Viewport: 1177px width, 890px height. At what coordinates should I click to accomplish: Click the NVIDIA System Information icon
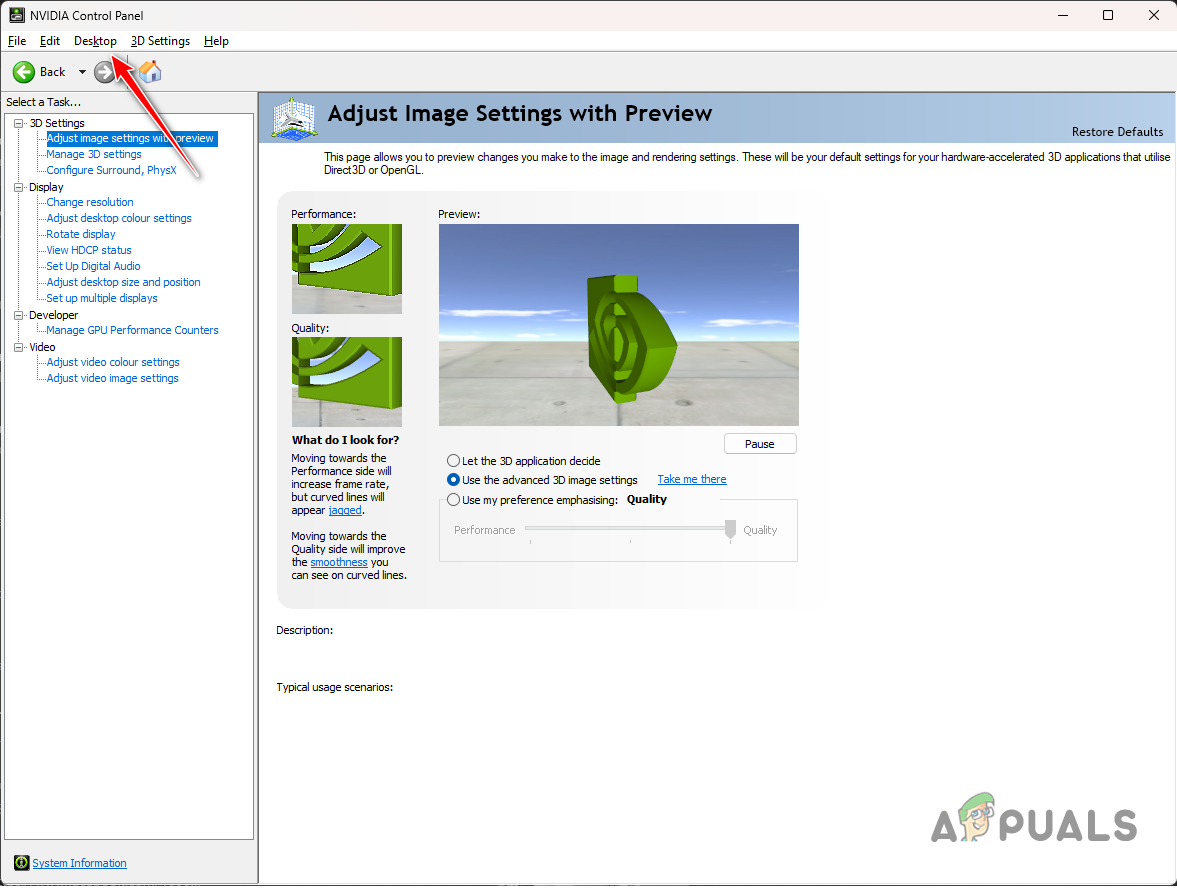pyautogui.click(x=21, y=863)
